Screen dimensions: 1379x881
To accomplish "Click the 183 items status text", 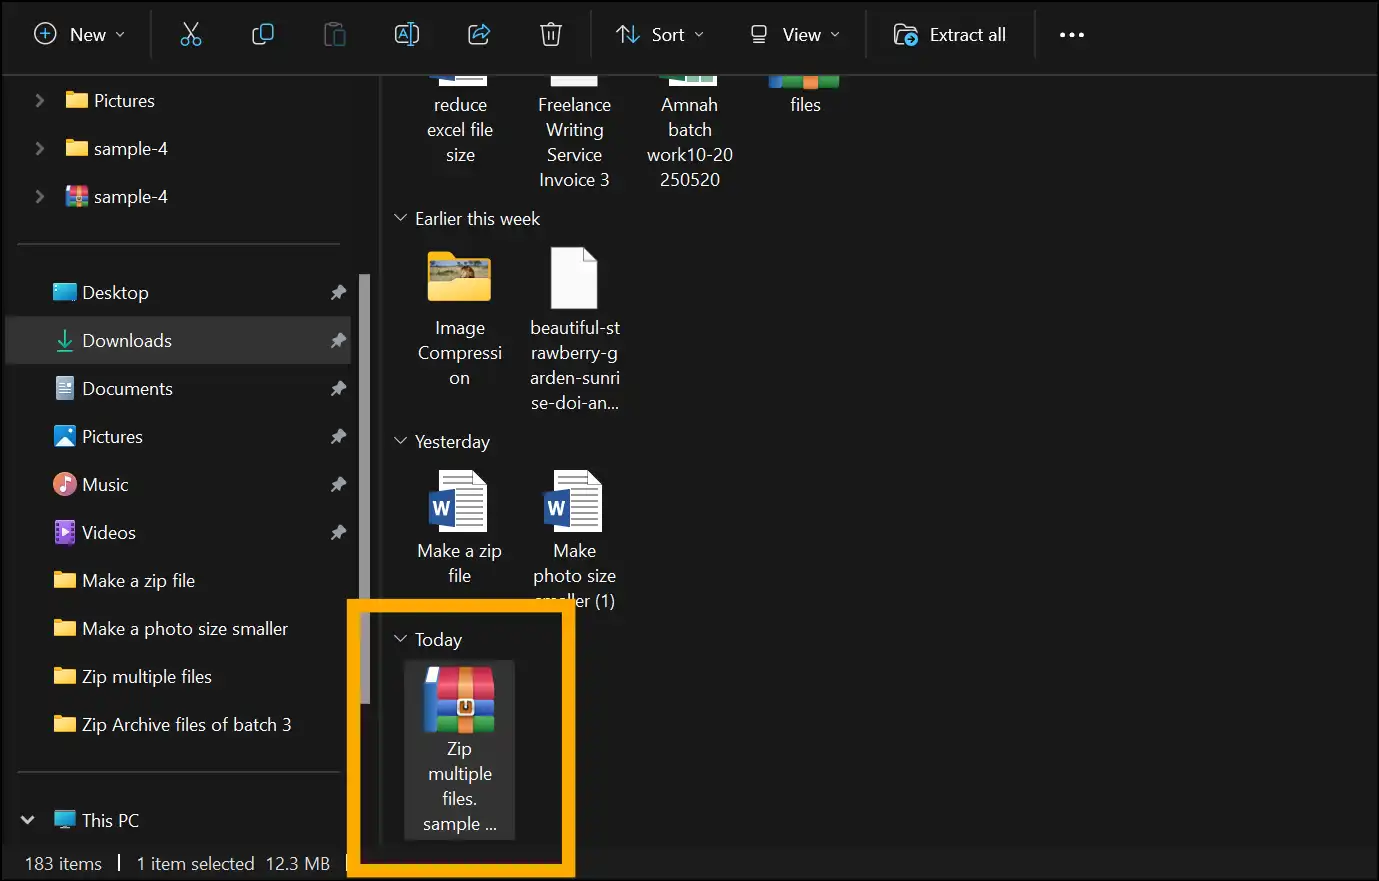I will click(63, 864).
